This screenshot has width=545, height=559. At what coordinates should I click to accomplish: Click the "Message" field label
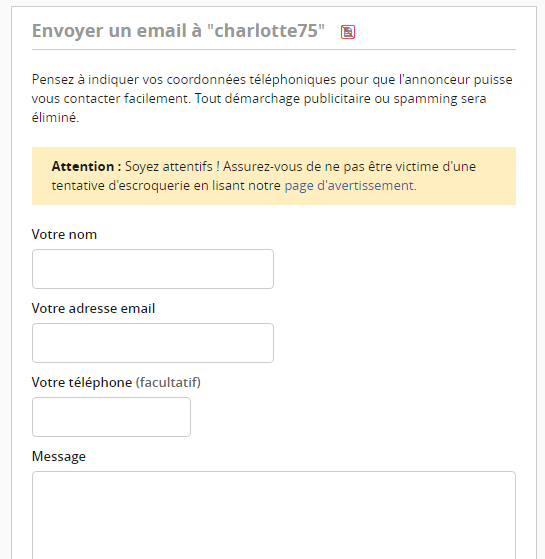coord(59,456)
